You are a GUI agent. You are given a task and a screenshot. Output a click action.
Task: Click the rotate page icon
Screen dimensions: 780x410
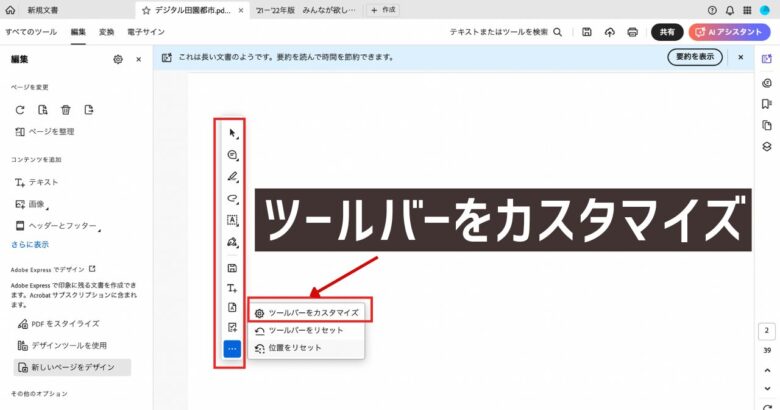click(x=20, y=110)
